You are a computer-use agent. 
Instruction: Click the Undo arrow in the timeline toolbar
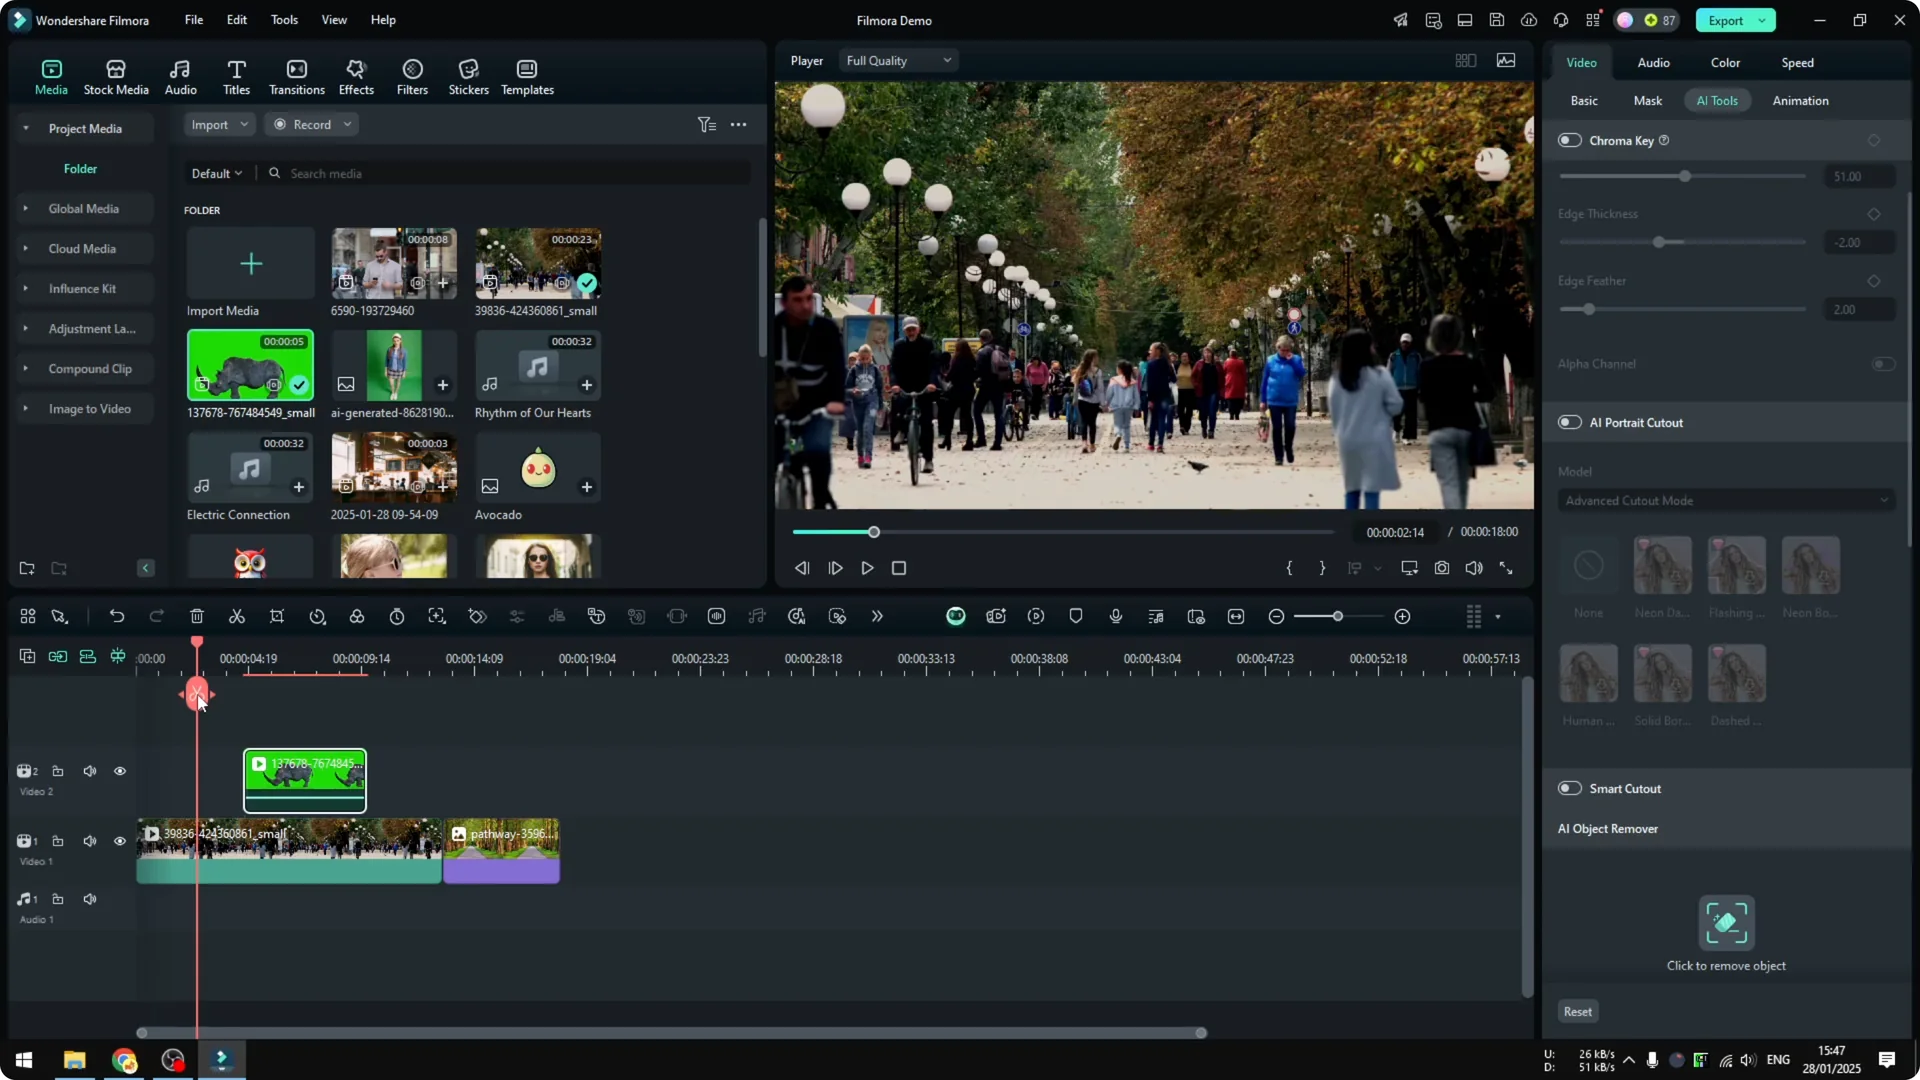117,616
